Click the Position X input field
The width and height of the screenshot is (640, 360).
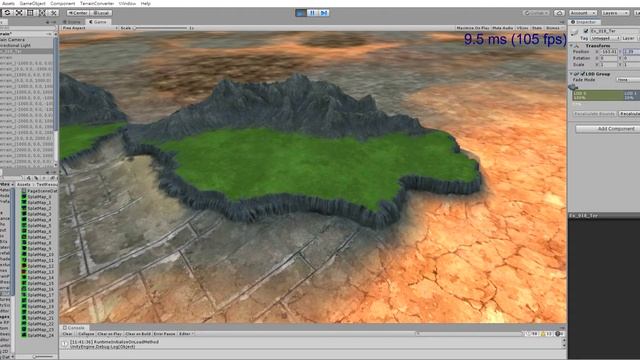[609, 52]
